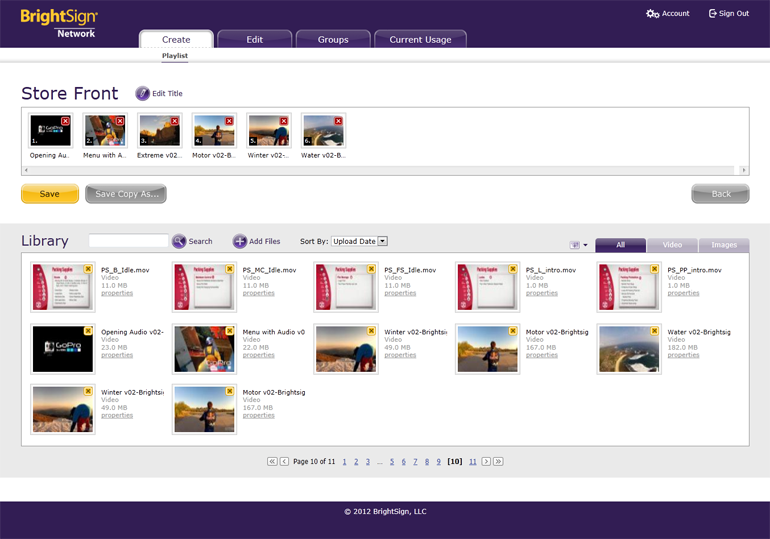The image size is (770, 539).
Task: Go to the last page of library
Action: 498,461
